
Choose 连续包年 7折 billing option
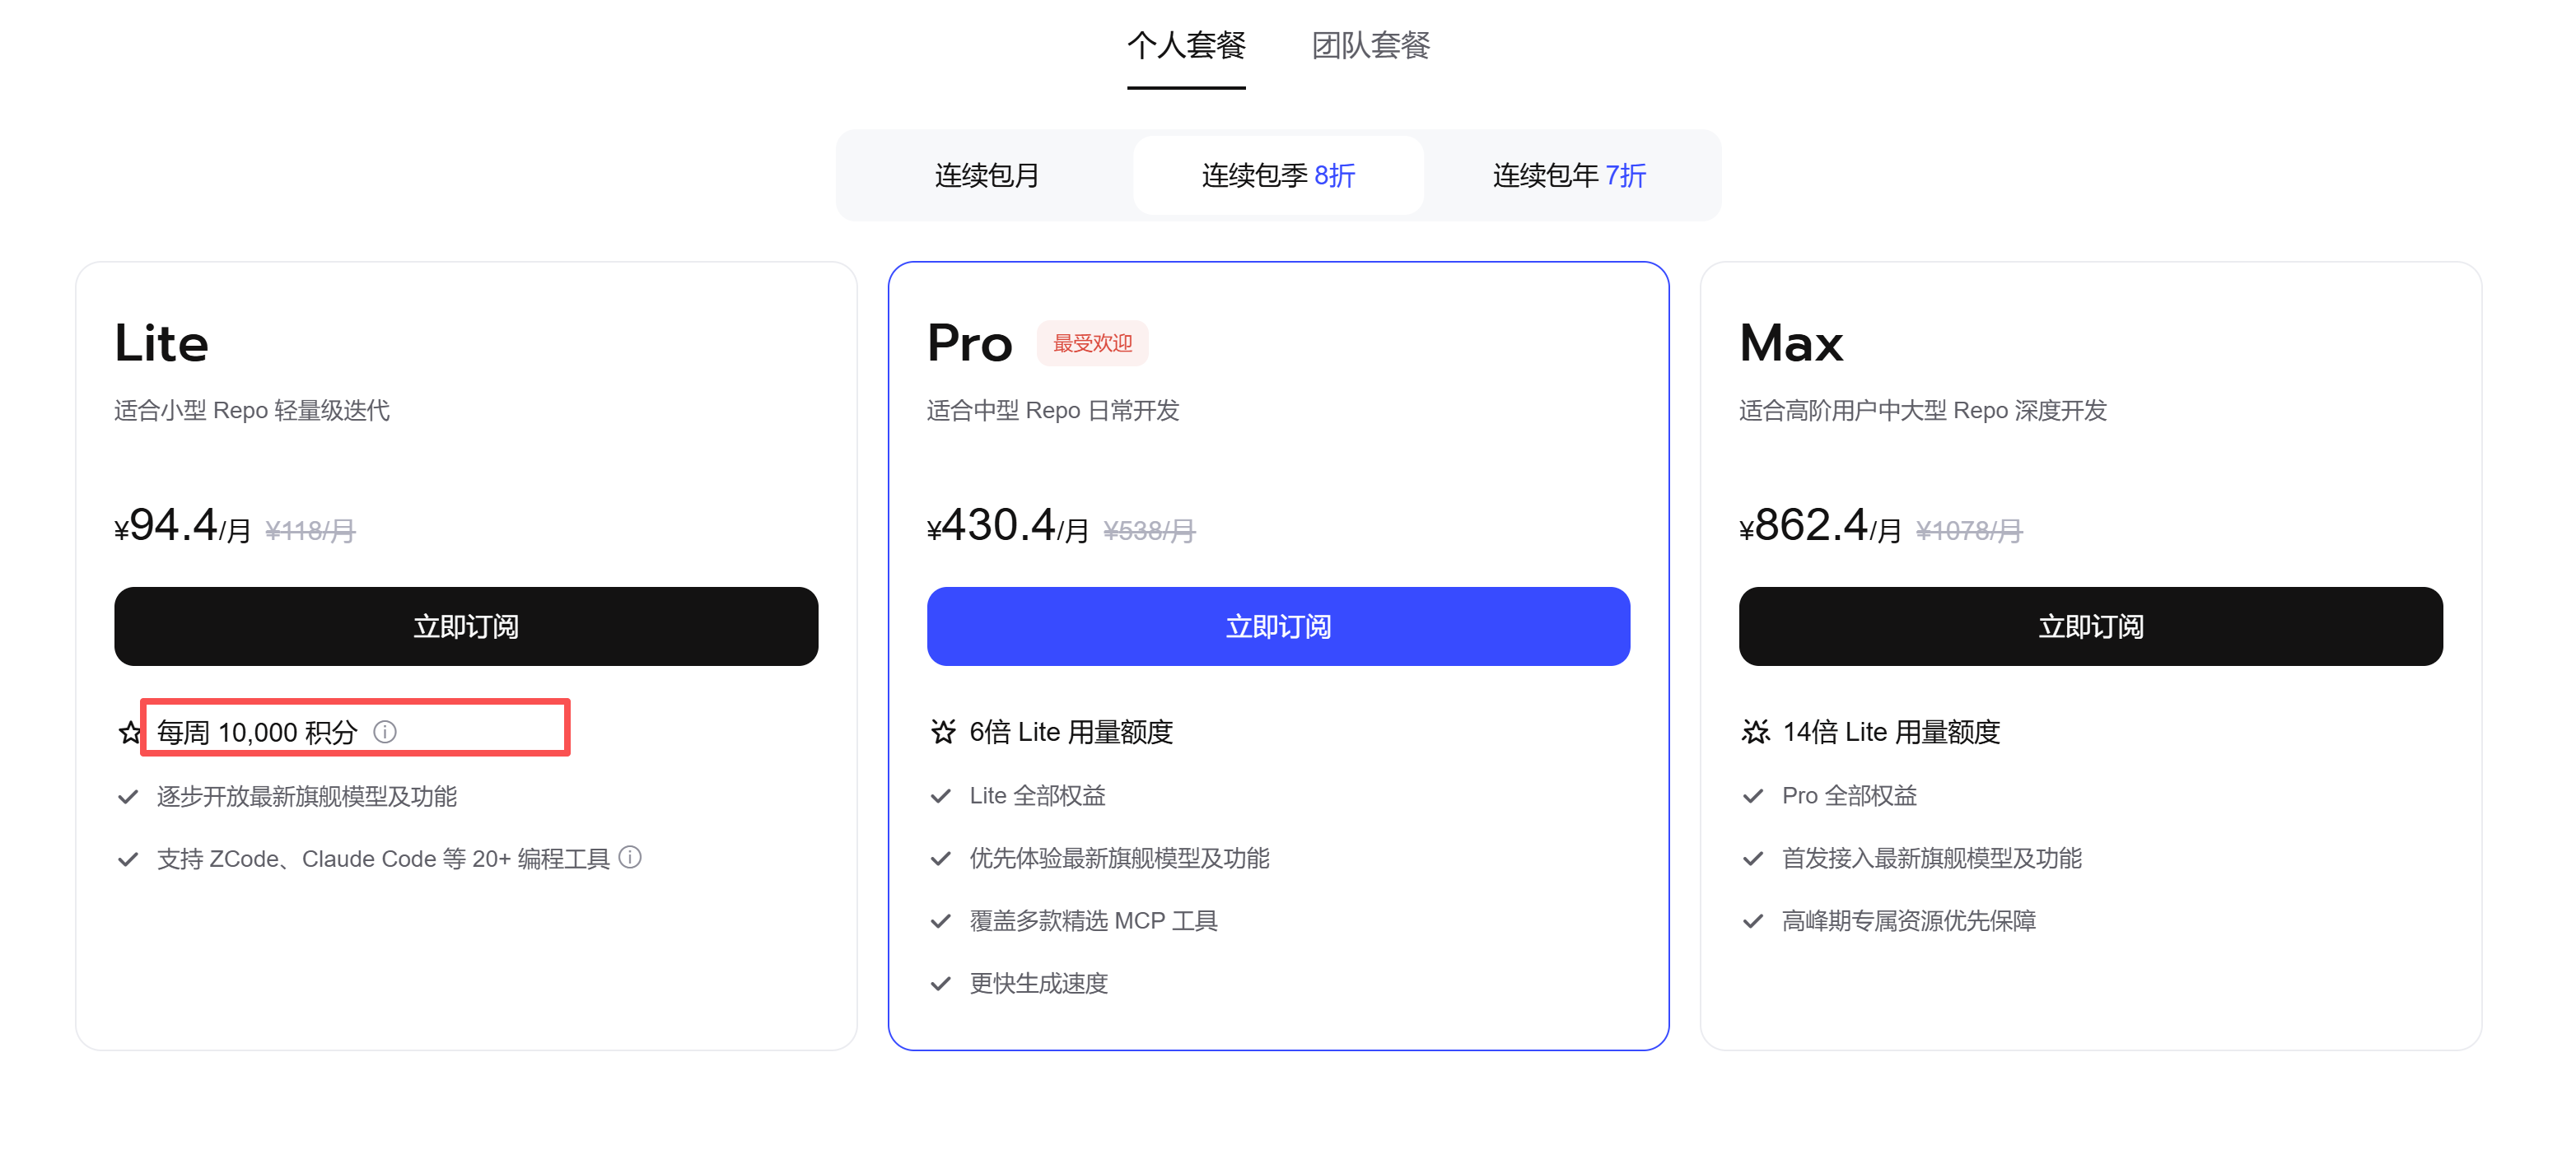(x=1569, y=175)
